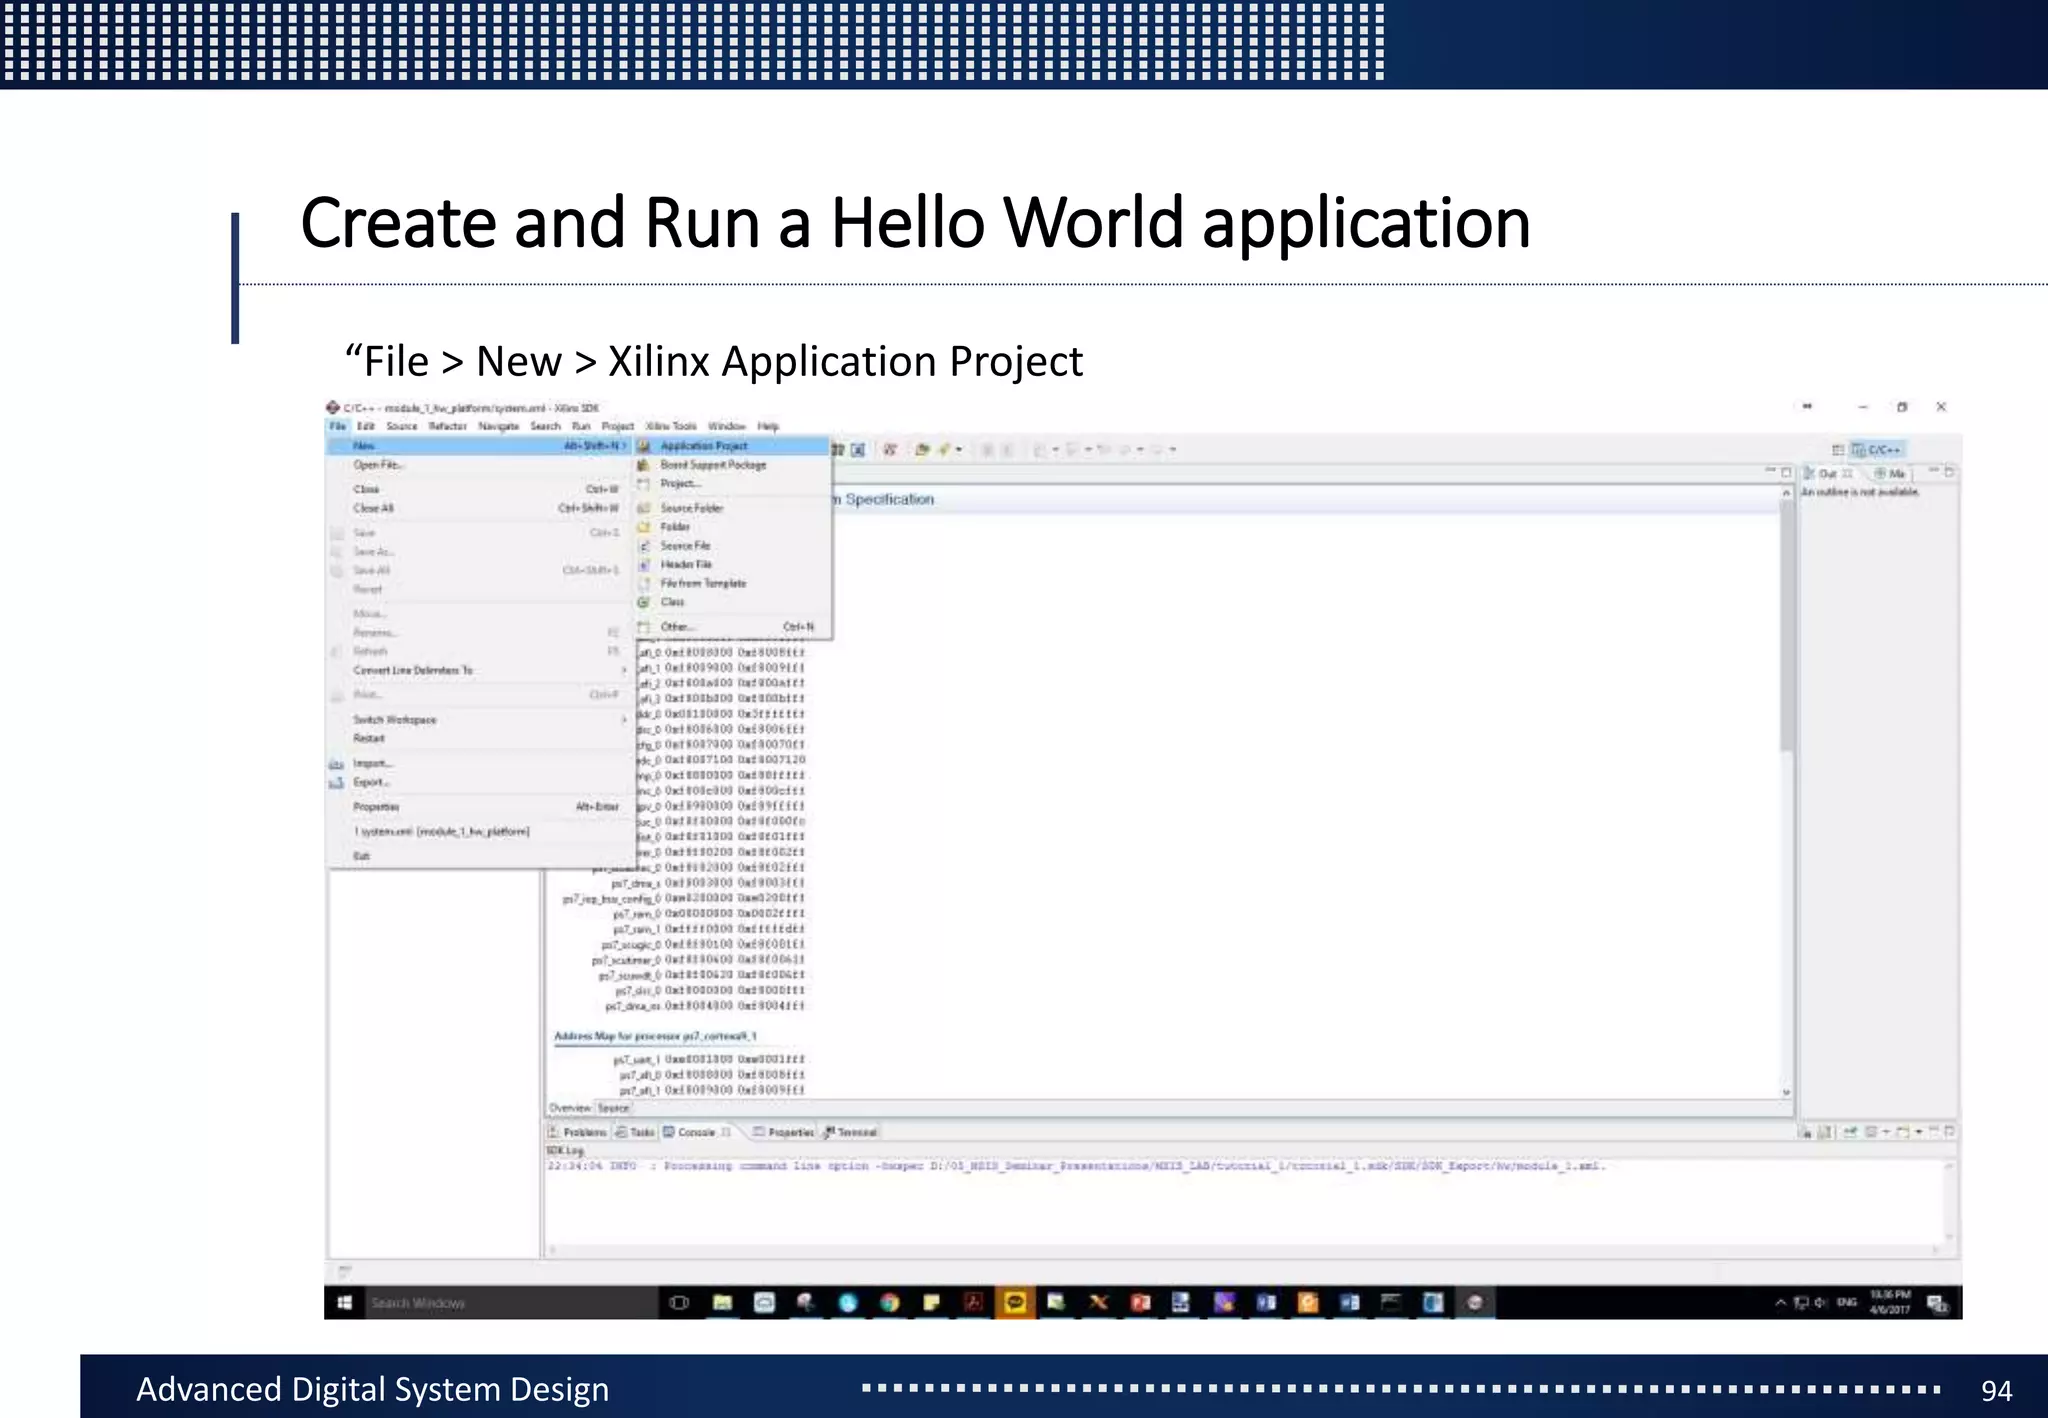Screen dimensions: 2048x1418
Task: Select the C/C++ perspective button
Action: click(1877, 450)
